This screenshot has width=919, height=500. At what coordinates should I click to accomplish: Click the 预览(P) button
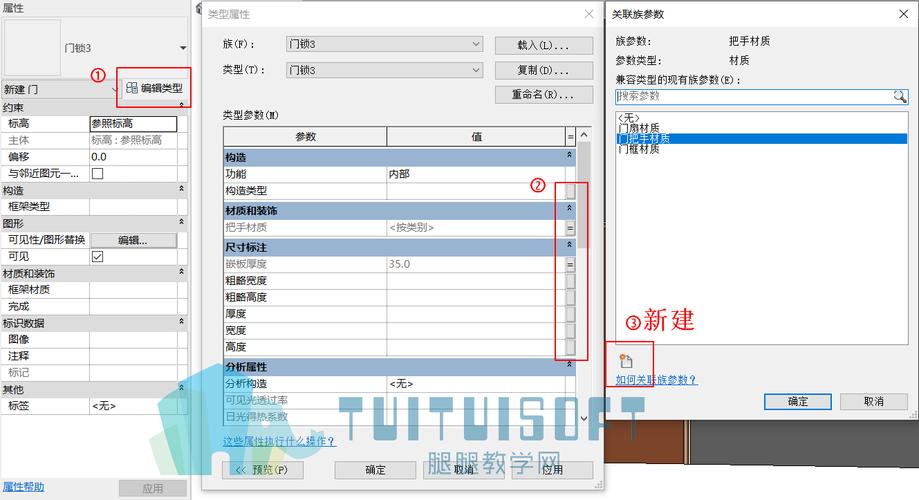[263, 470]
